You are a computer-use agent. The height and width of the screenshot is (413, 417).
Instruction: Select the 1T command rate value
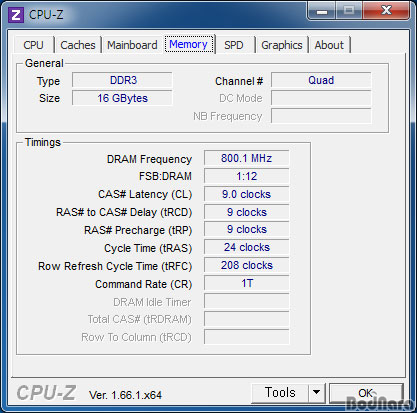pyautogui.click(x=246, y=283)
